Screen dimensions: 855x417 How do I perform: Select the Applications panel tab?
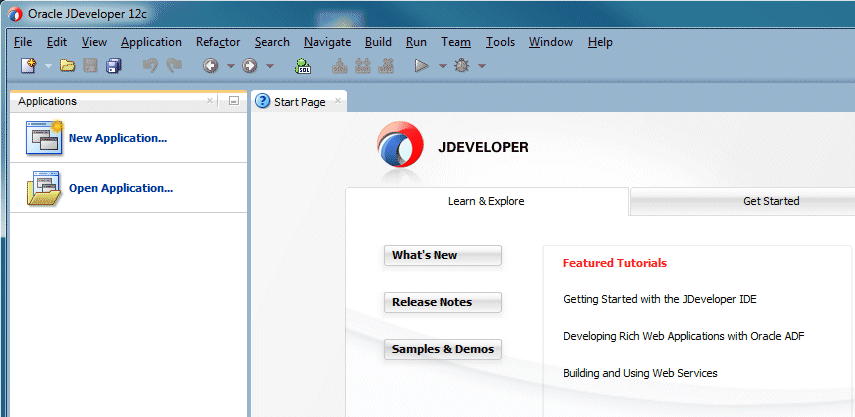coord(47,101)
